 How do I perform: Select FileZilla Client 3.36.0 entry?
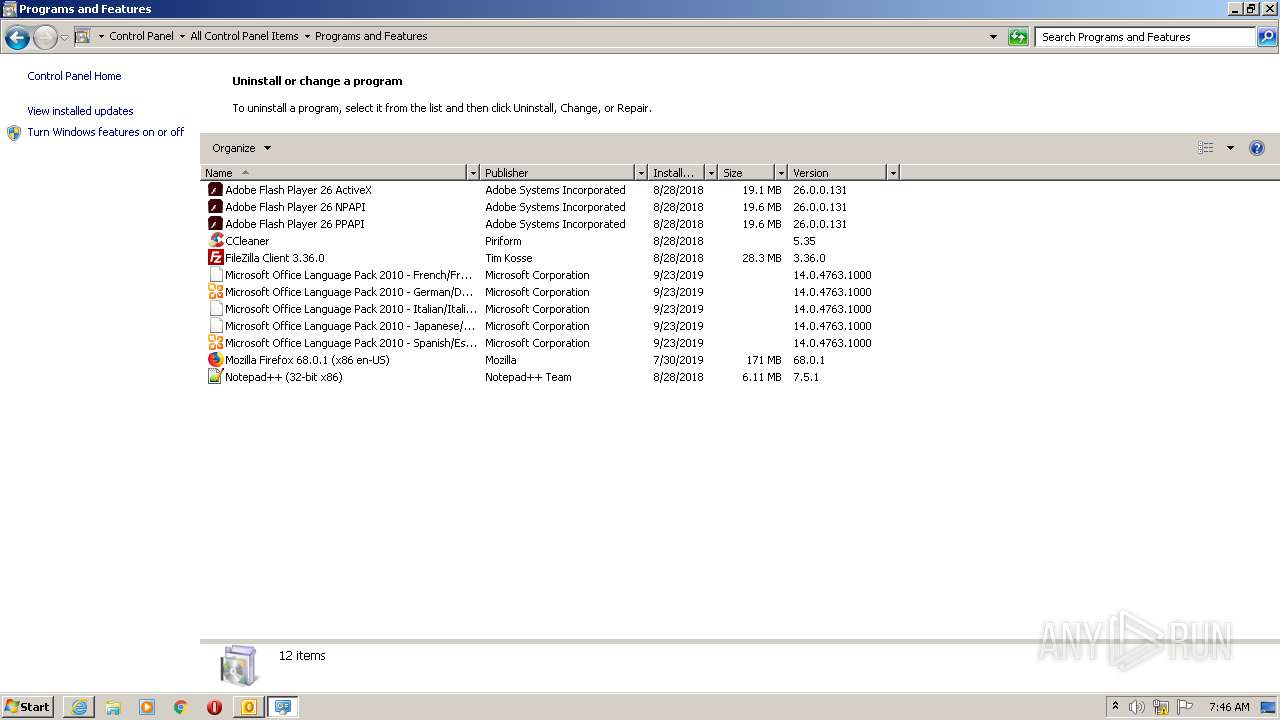click(274, 258)
